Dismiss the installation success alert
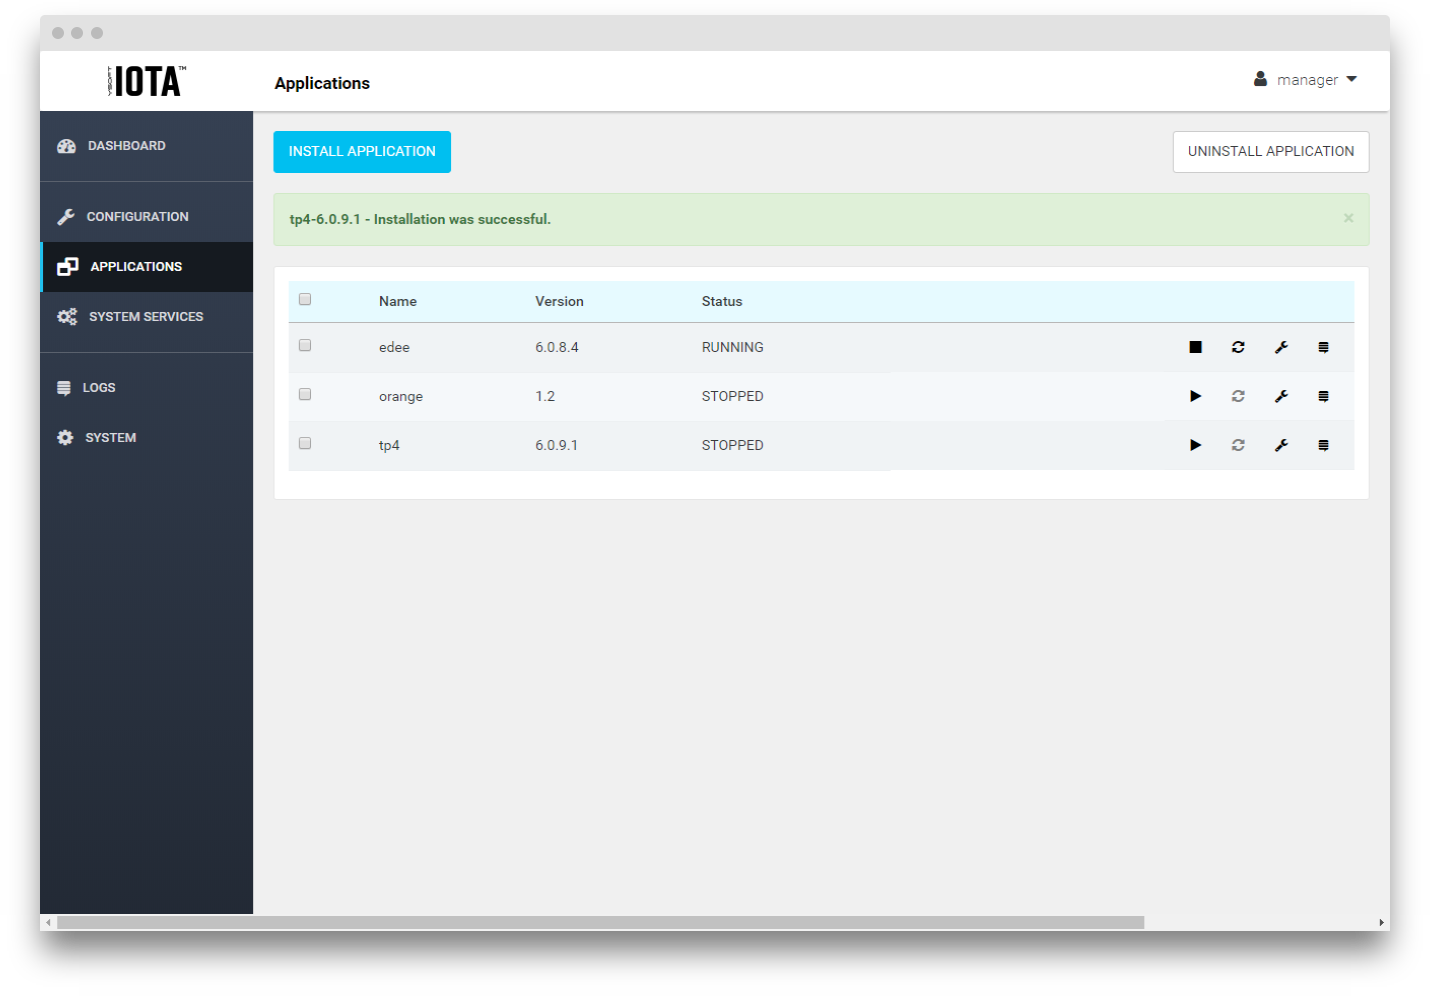The height and width of the screenshot is (1001, 1430). [x=1348, y=218]
